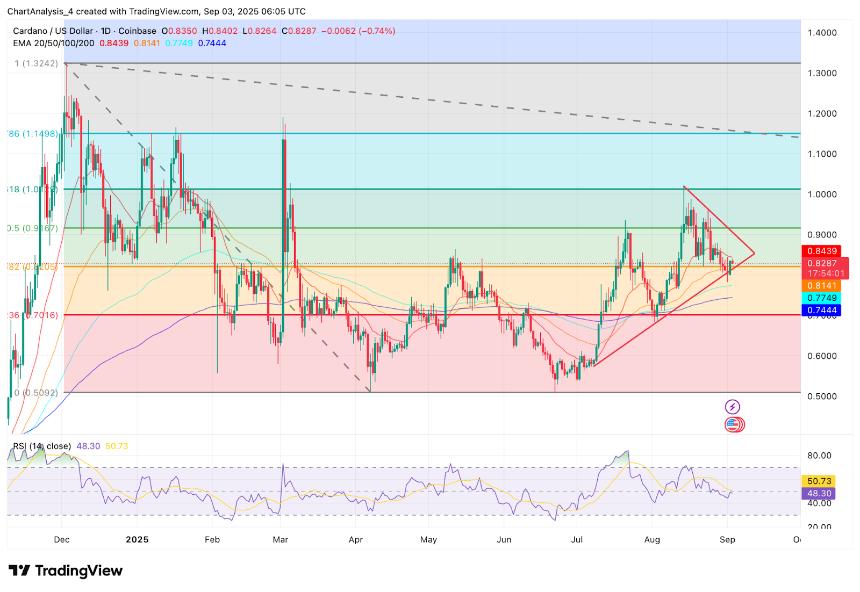Click the TradingView logo at bottom left
Screen dimensions: 860x592
[65, 570]
